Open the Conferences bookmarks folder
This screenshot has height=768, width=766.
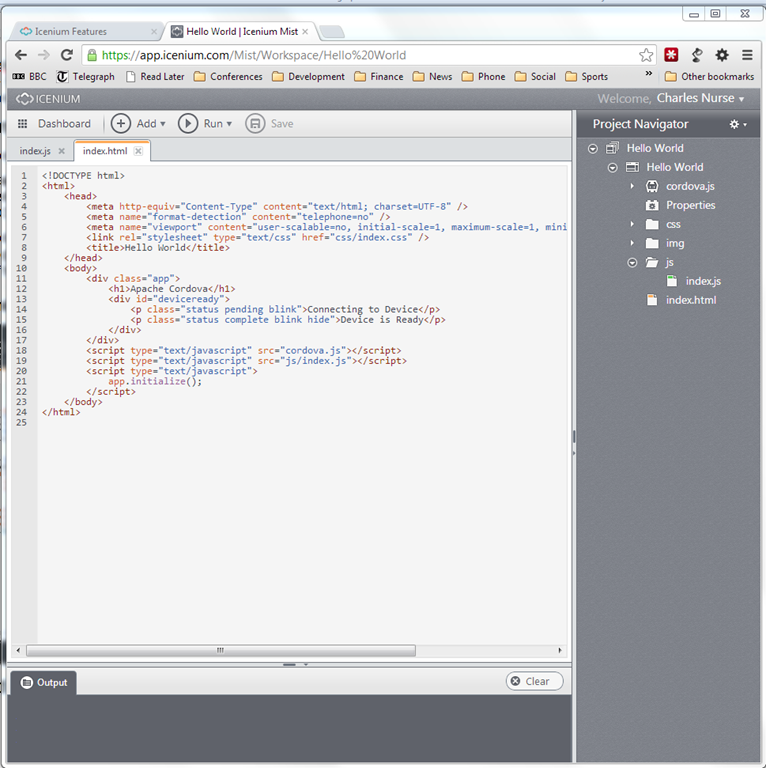(x=228, y=76)
